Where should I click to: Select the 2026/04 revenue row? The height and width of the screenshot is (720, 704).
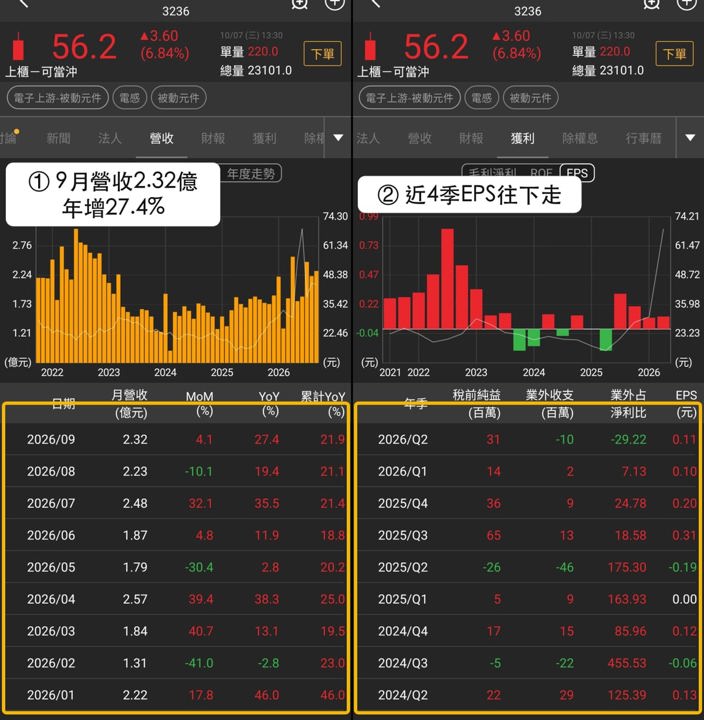pyautogui.click(x=176, y=599)
